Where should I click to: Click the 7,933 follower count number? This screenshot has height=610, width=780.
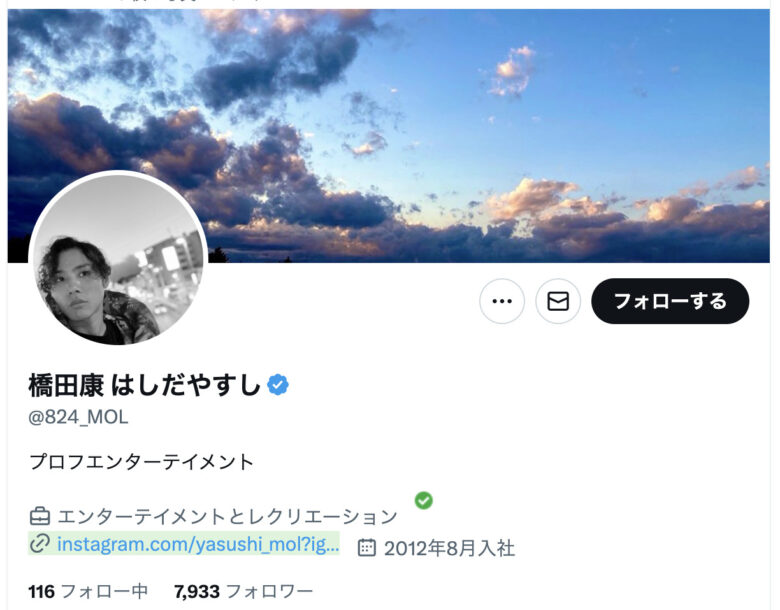[197, 591]
